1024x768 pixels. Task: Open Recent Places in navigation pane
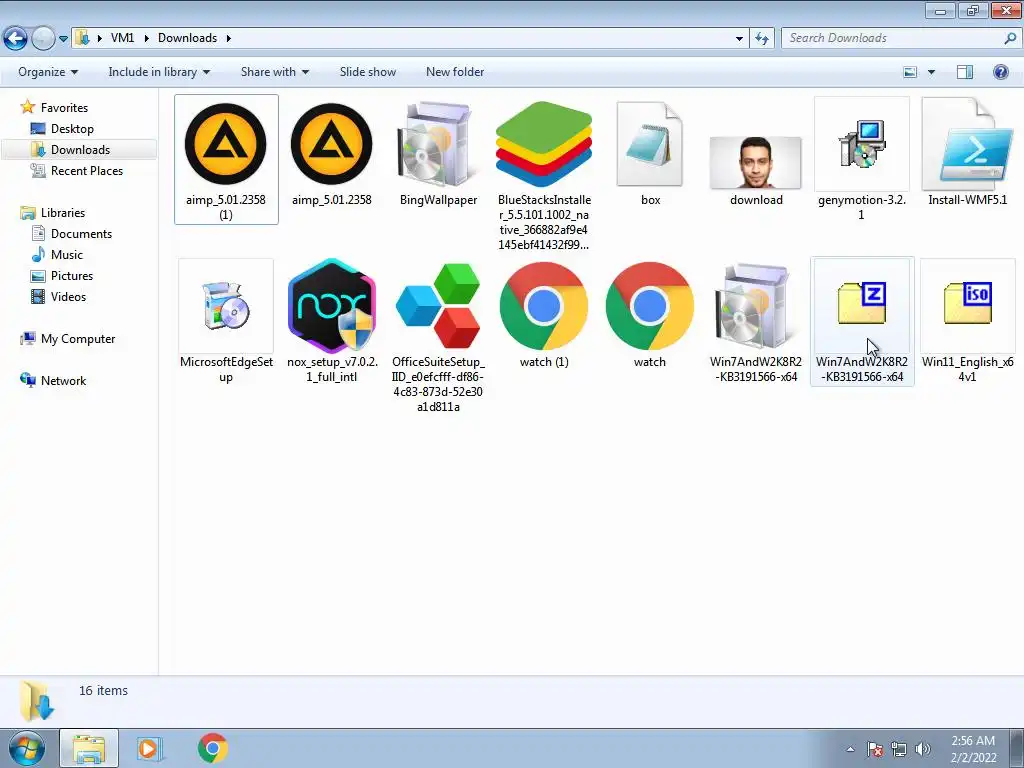pyautogui.click(x=87, y=170)
